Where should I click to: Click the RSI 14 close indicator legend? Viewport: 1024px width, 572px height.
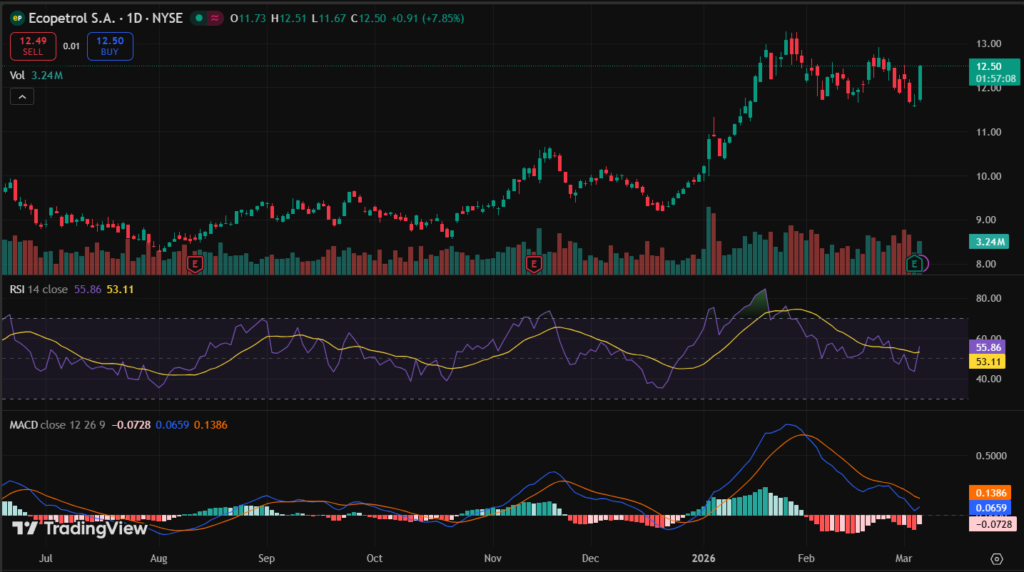point(40,290)
